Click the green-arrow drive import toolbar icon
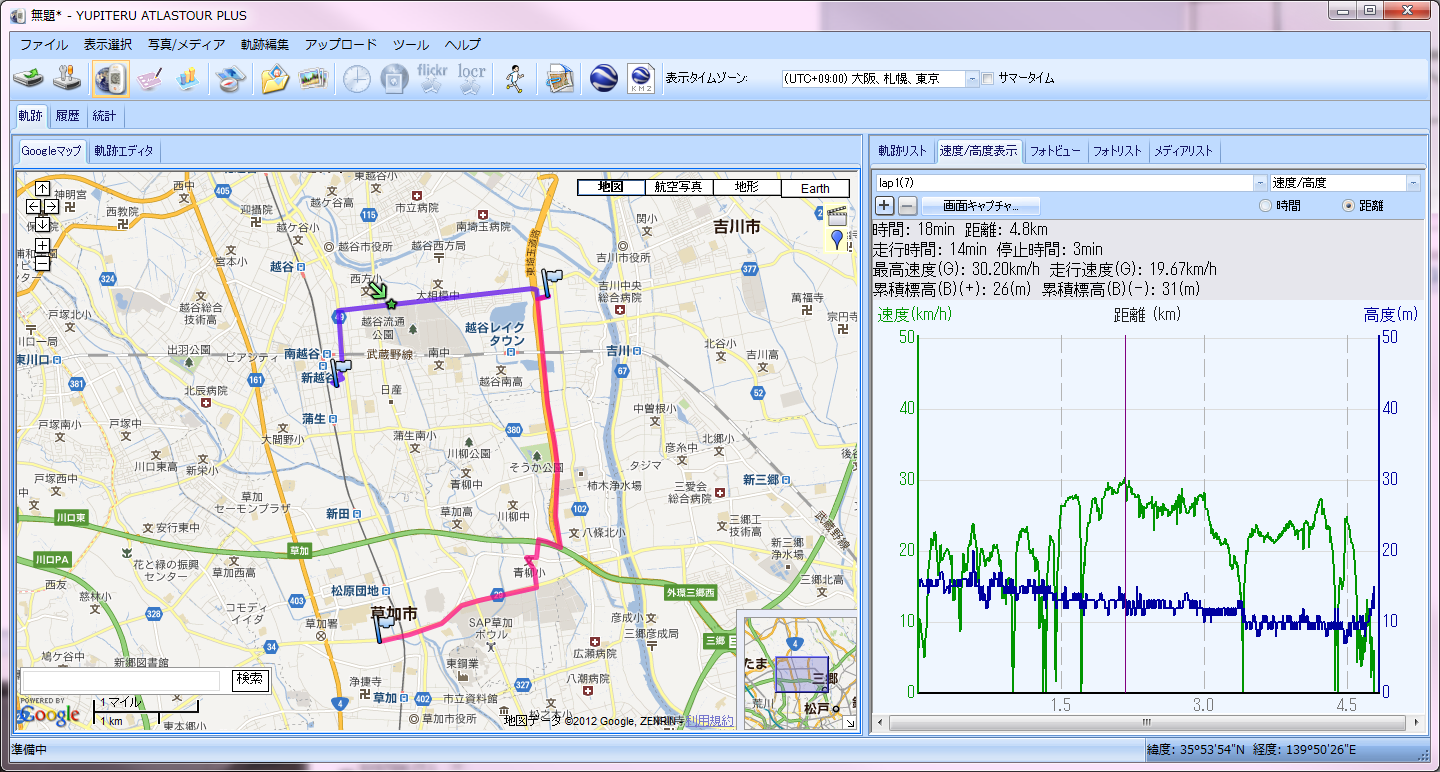The image size is (1440, 772). 27,78
